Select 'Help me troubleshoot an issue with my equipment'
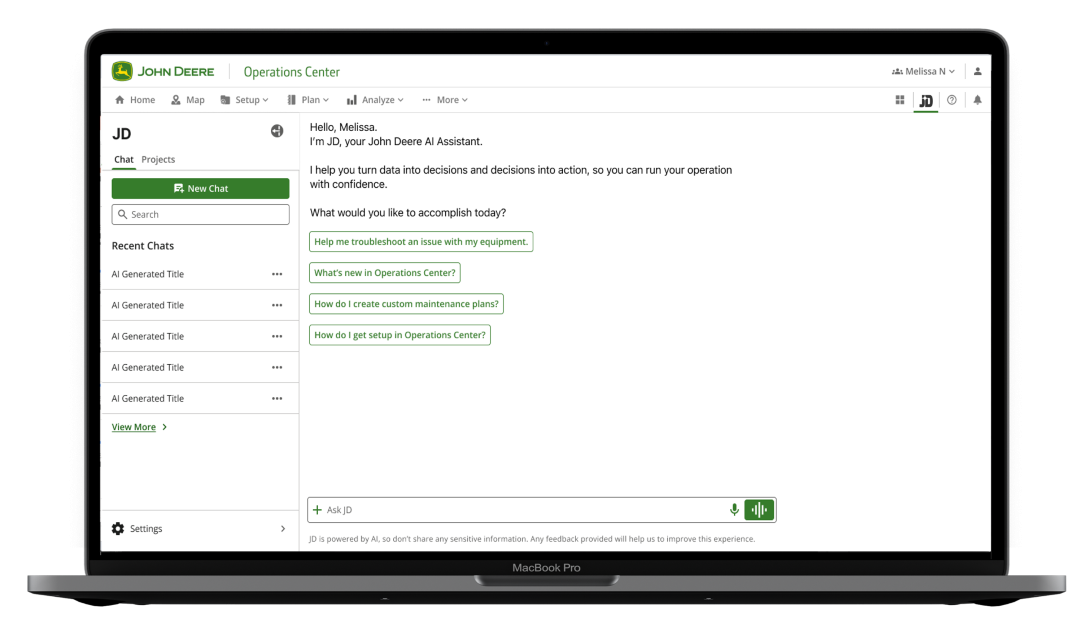Image resolution: width=1080 pixels, height=639 pixels. click(421, 242)
